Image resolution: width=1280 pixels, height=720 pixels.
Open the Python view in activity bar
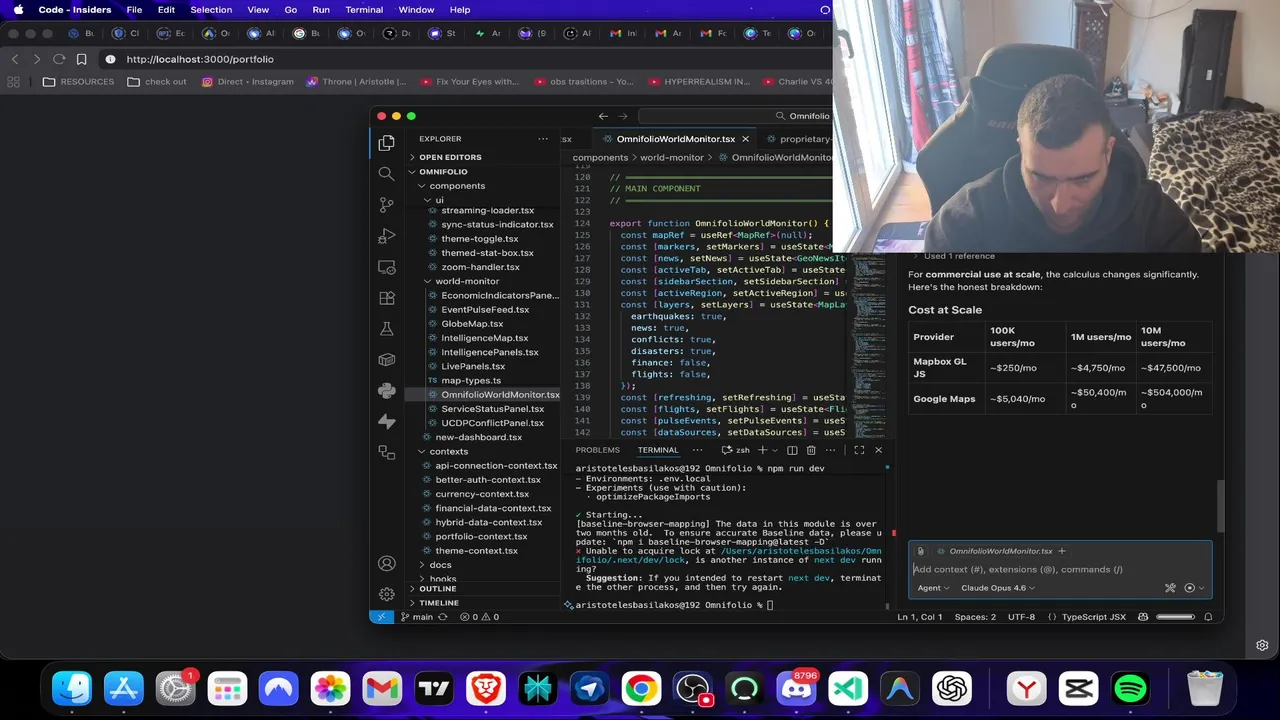[387, 391]
